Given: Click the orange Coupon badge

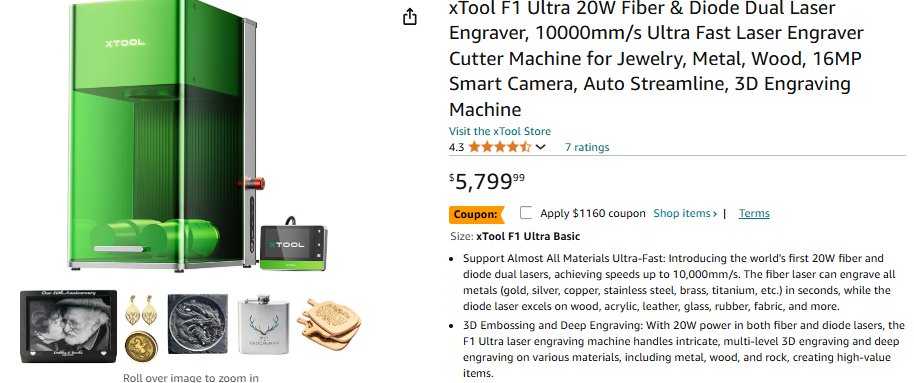Looking at the screenshot, I should (x=476, y=215).
